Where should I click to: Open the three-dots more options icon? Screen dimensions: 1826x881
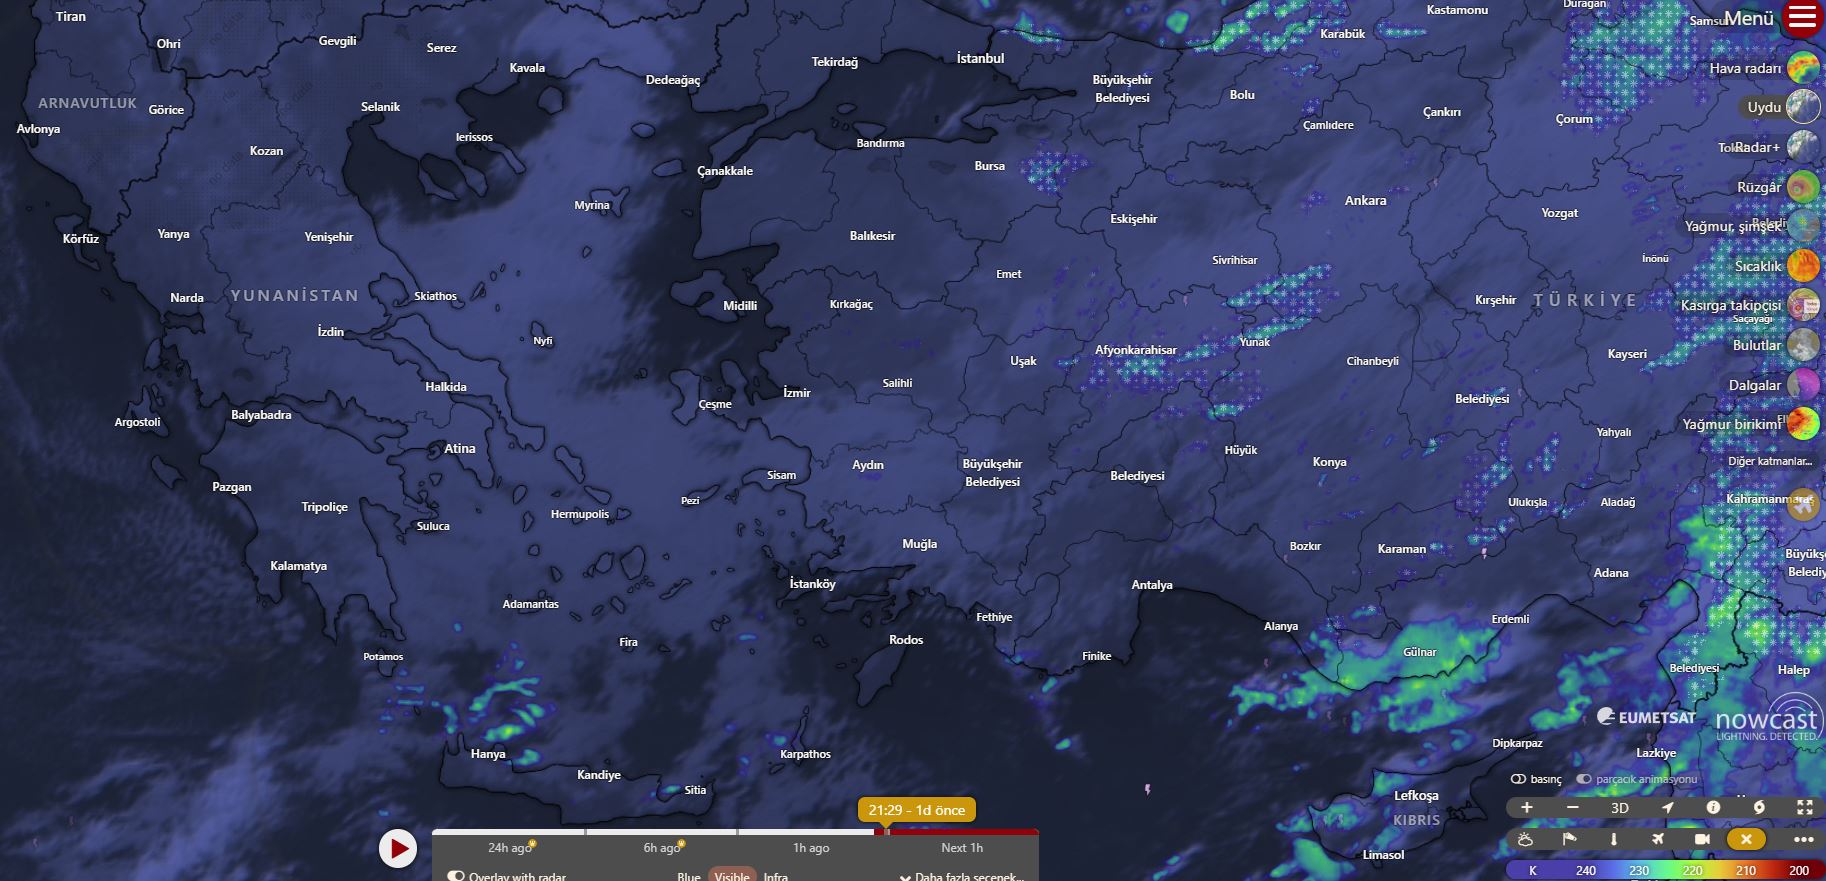tap(1804, 839)
